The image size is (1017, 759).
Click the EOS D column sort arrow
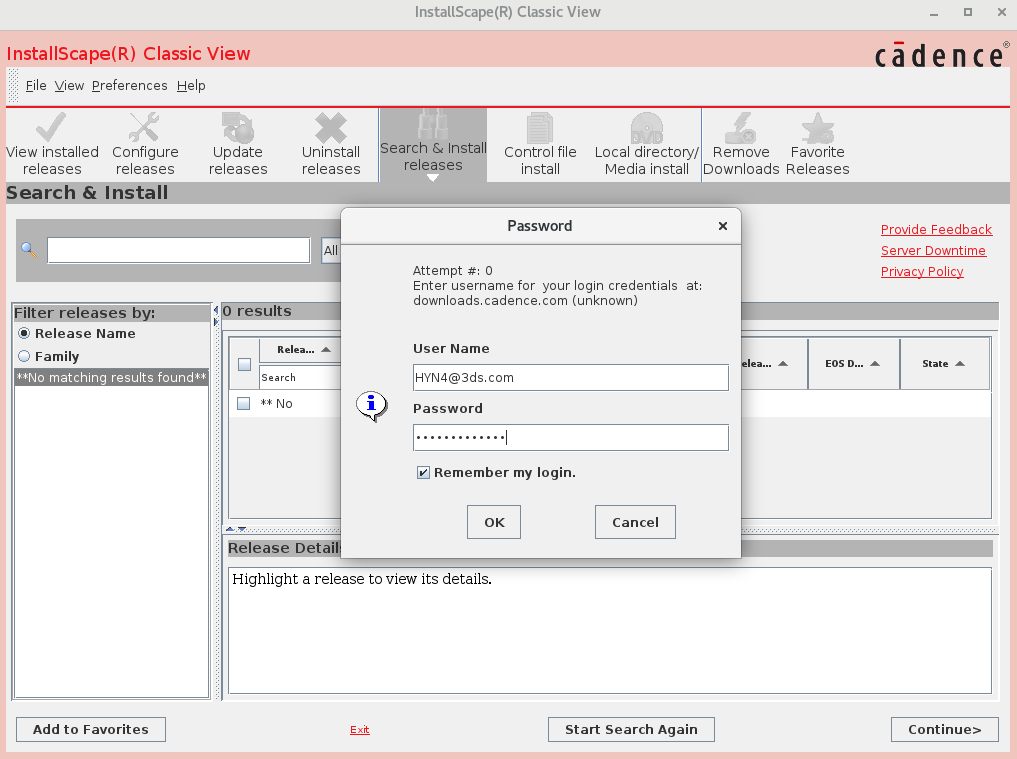[873, 363]
